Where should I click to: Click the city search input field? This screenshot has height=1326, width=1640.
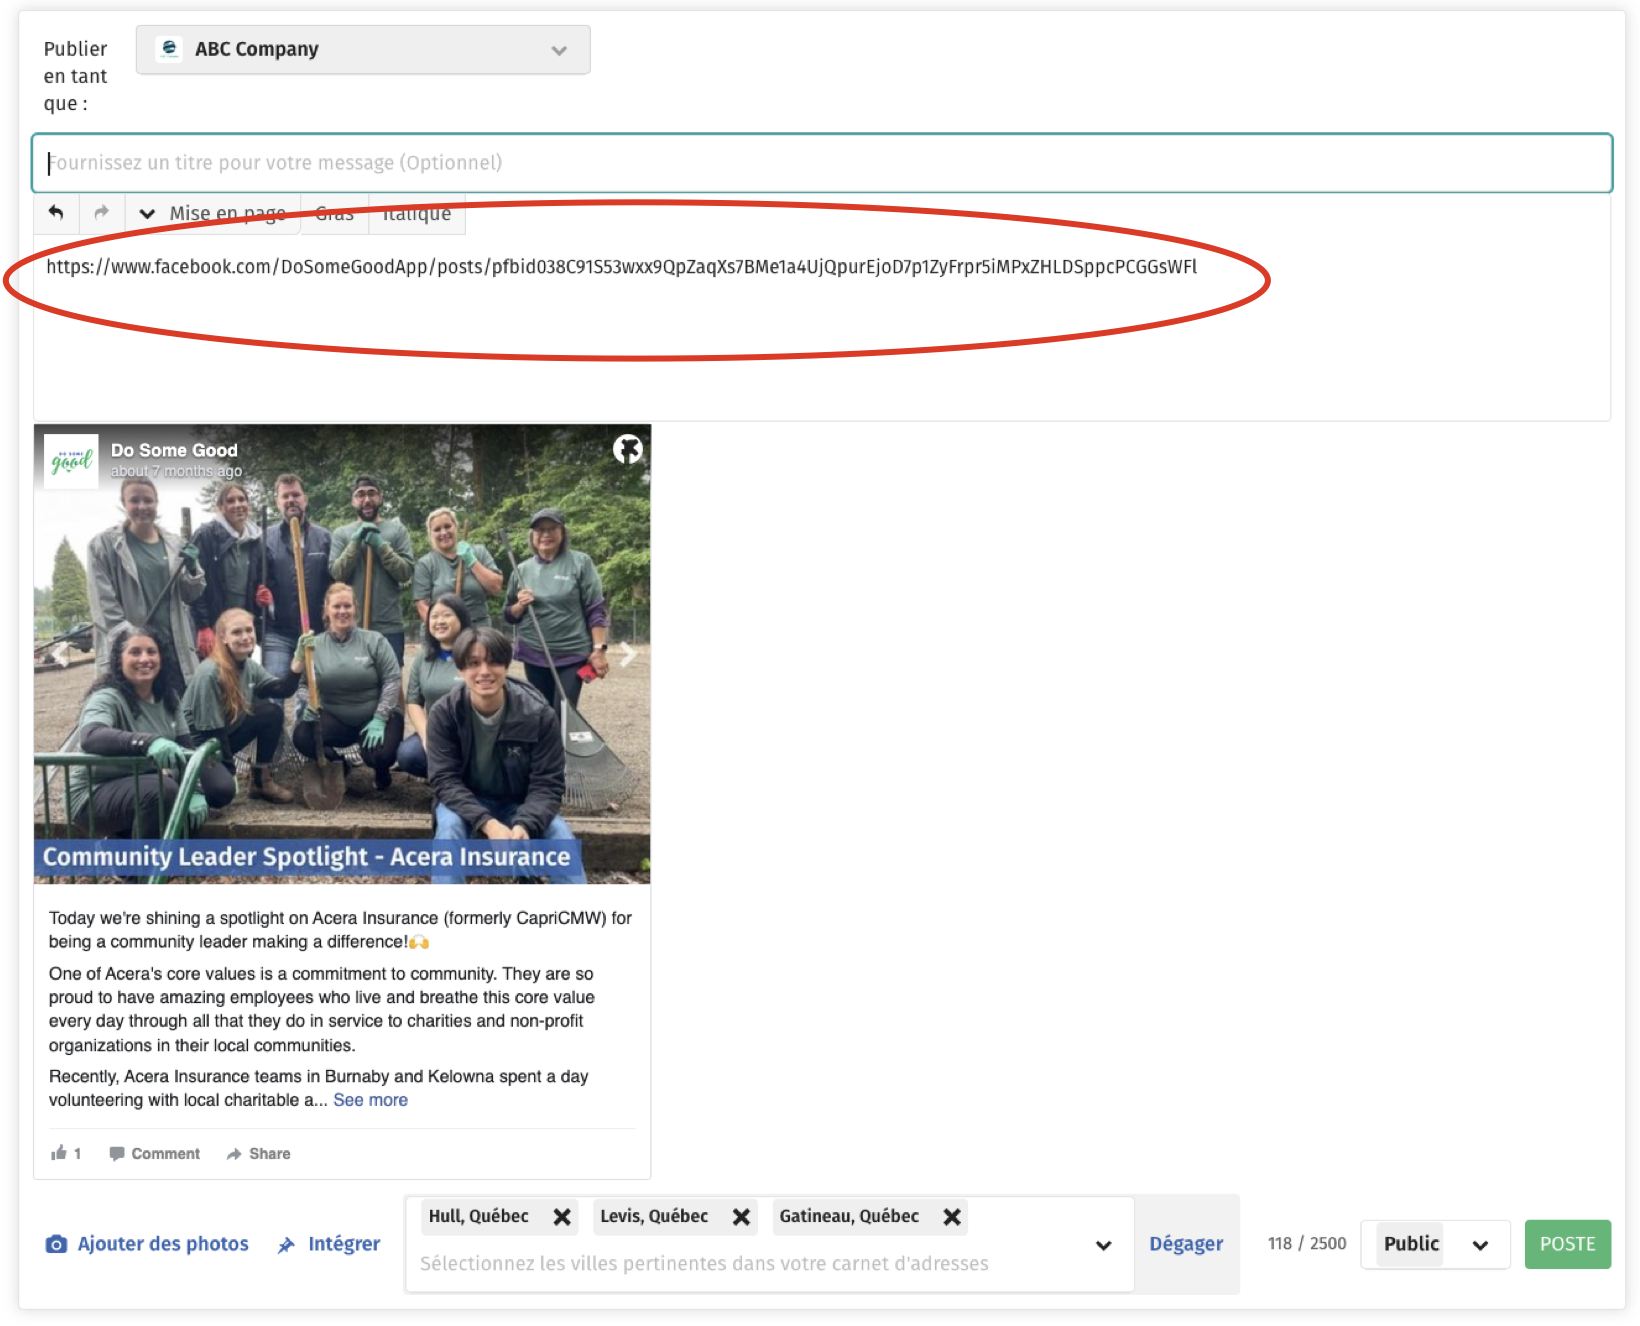coord(704,1264)
